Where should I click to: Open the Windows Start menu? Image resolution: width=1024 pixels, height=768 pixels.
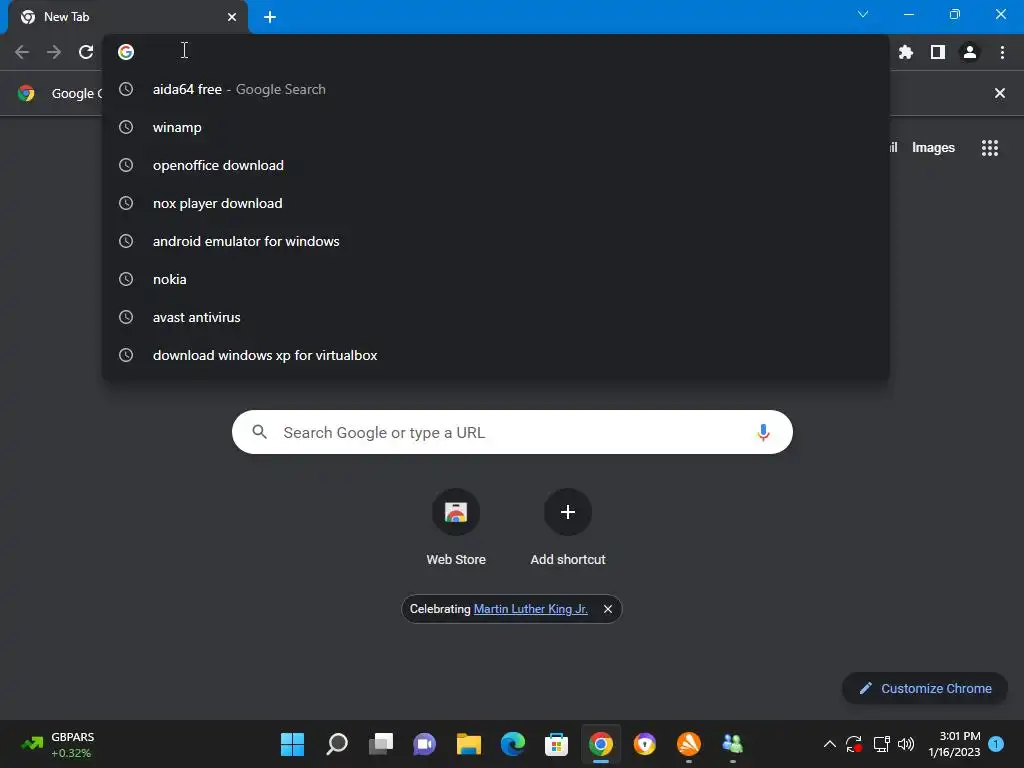(x=292, y=744)
